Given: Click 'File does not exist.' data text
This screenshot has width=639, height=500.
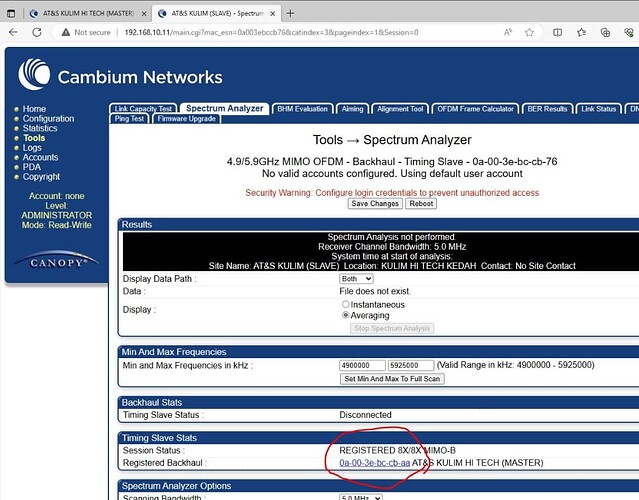Looking at the screenshot, I should click(x=375, y=291).
